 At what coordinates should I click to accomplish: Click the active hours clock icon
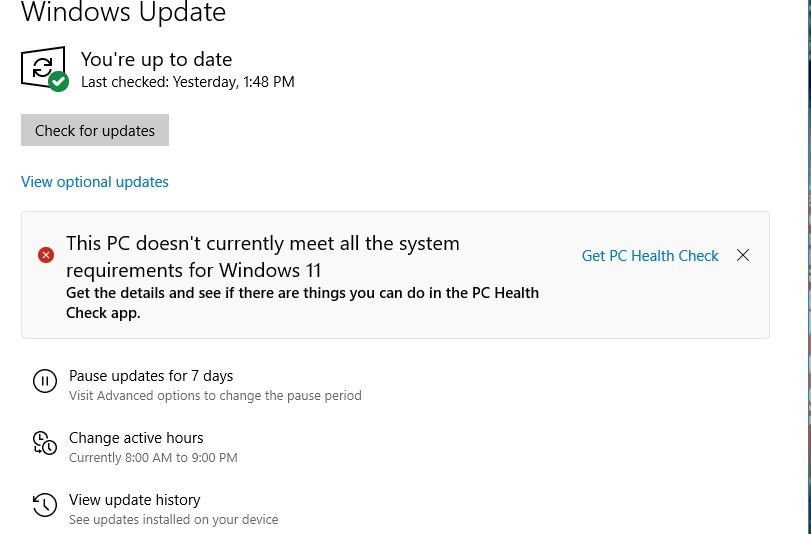pos(44,443)
